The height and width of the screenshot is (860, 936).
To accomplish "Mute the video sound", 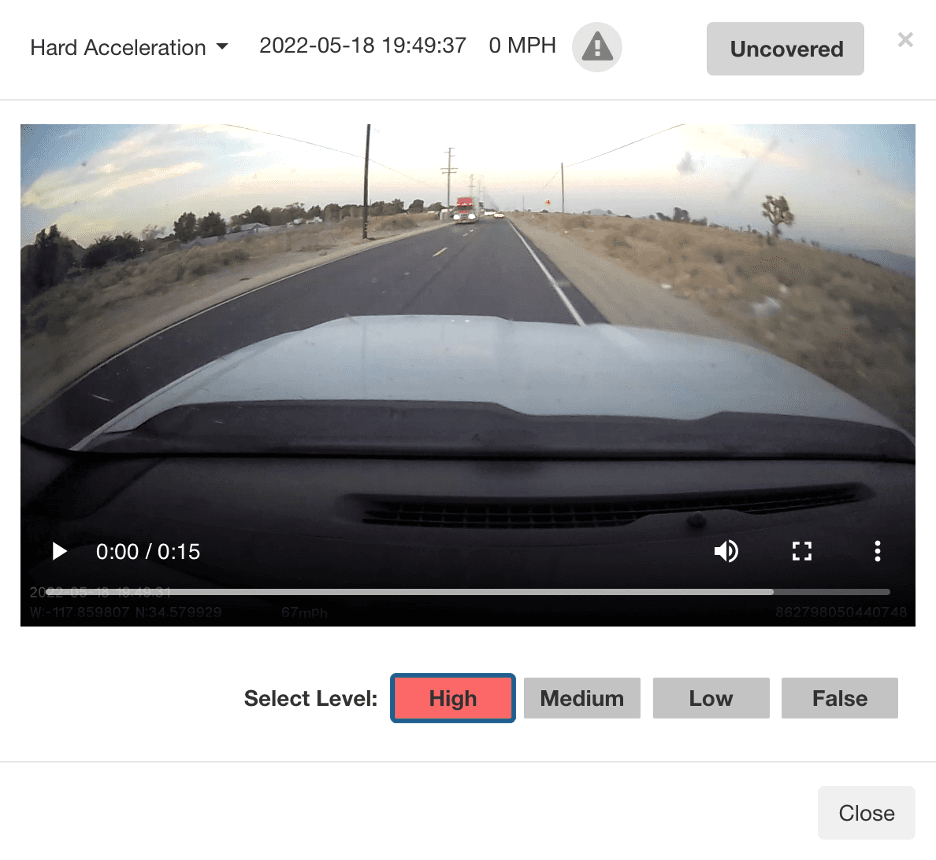I will pos(726,551).
